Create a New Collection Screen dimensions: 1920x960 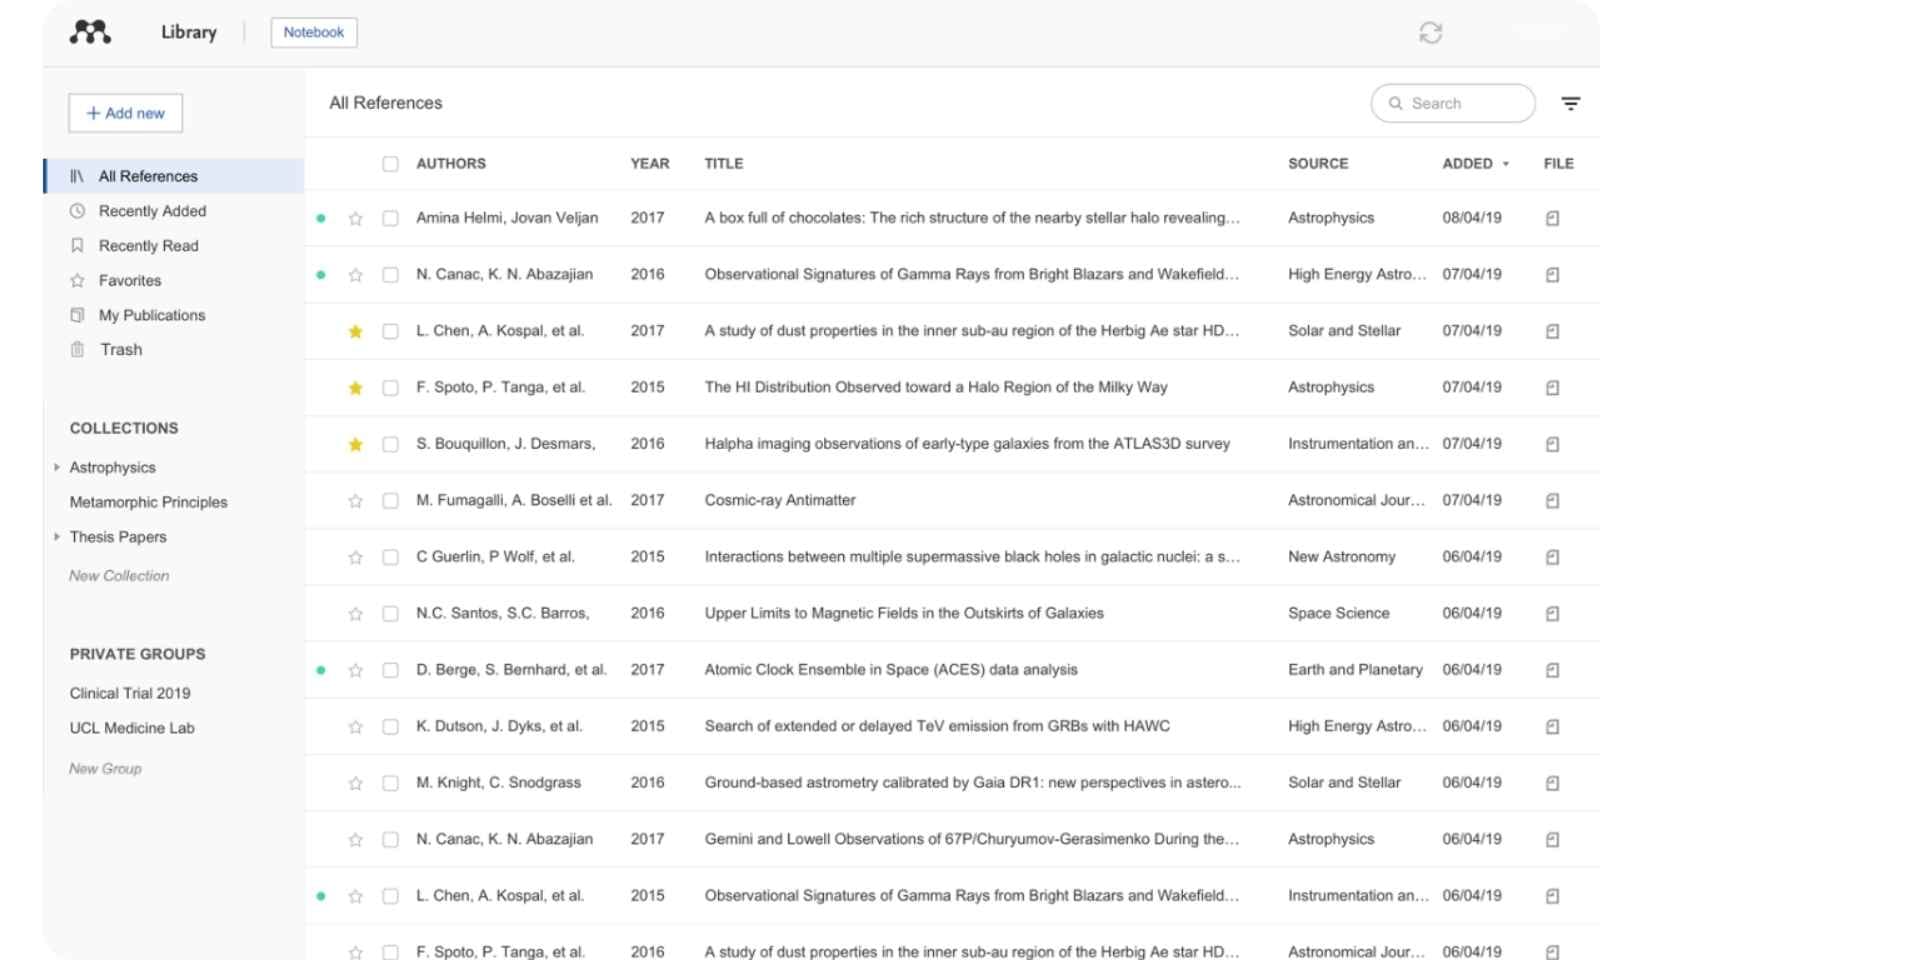click(x=119, y=576)
